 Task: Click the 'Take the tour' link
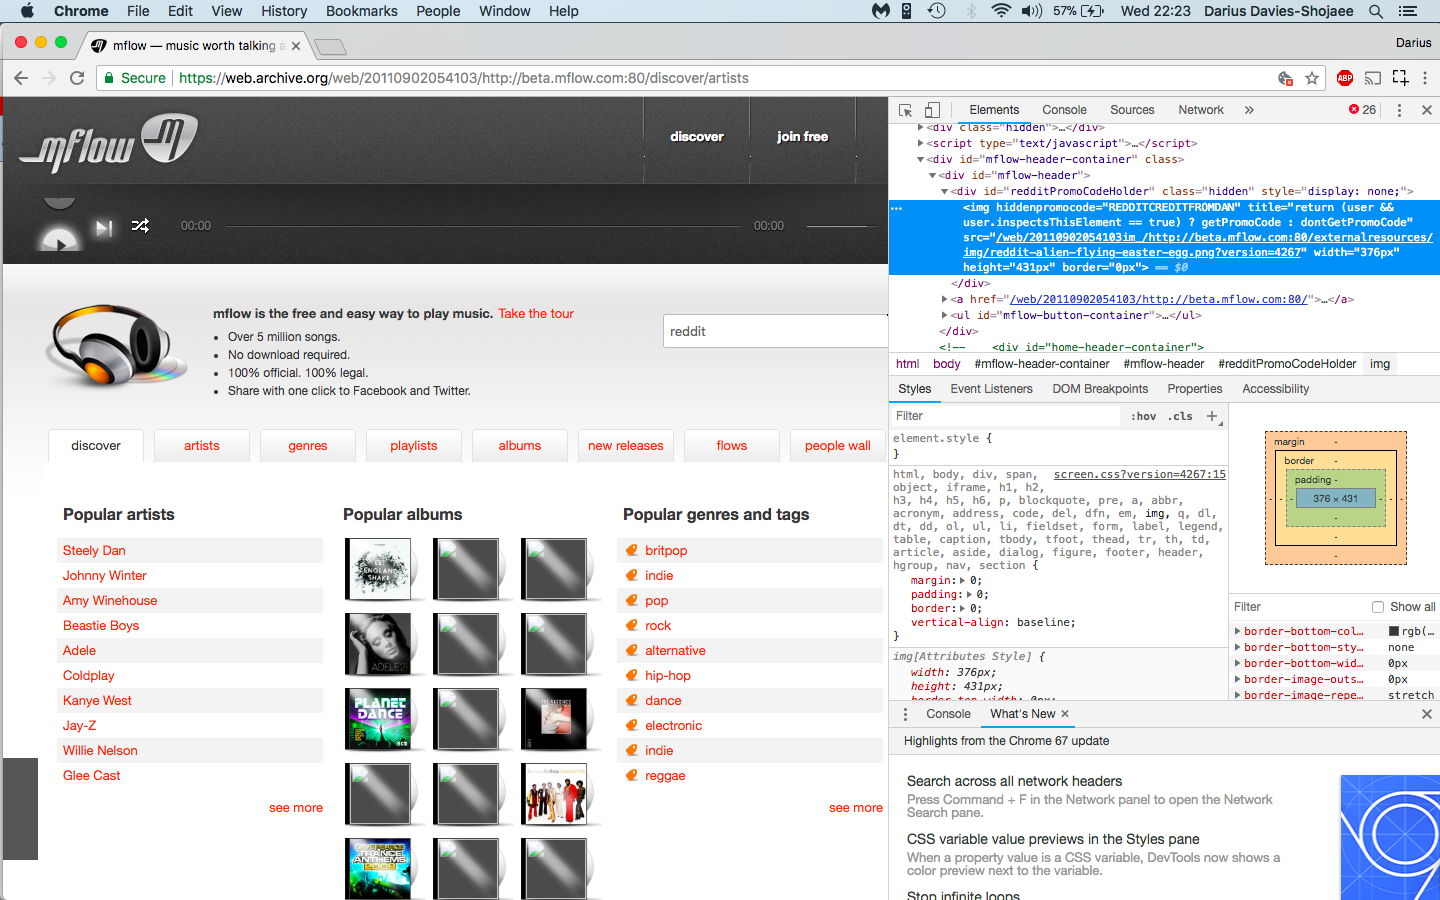536,314
